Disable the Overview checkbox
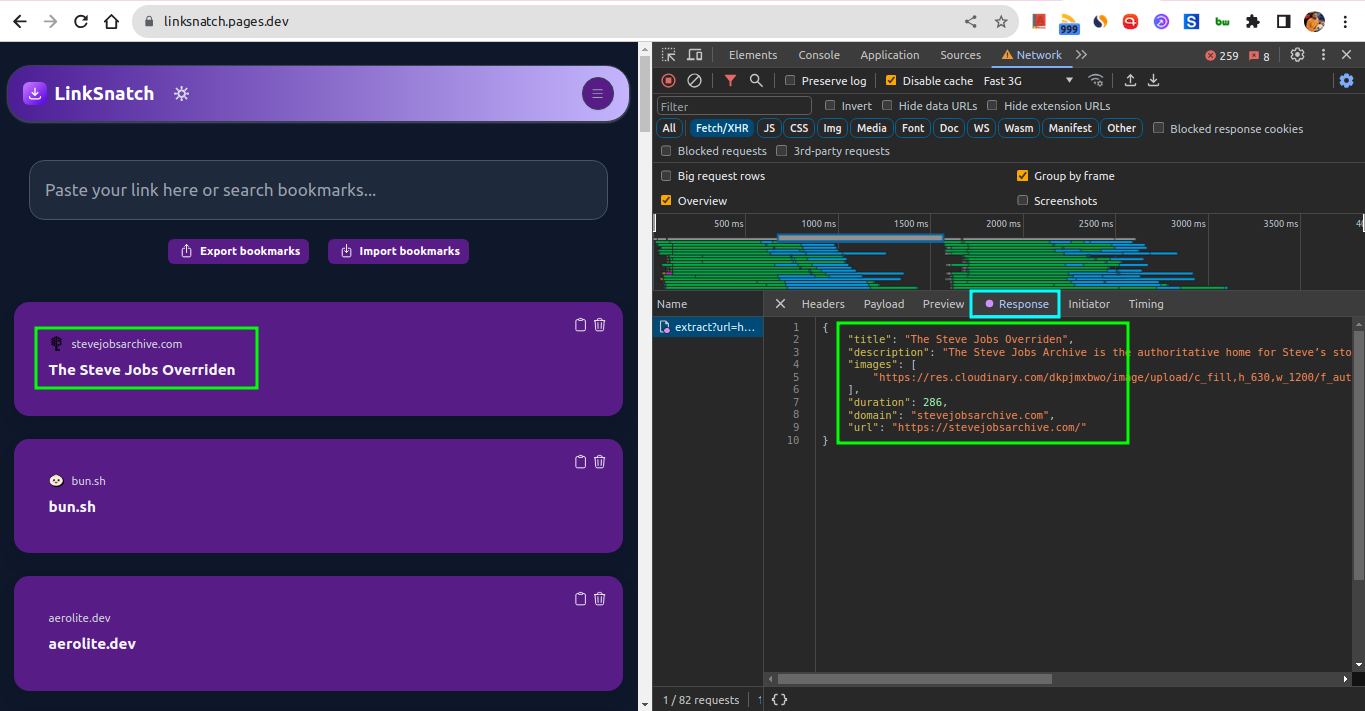 coord(666,201)
